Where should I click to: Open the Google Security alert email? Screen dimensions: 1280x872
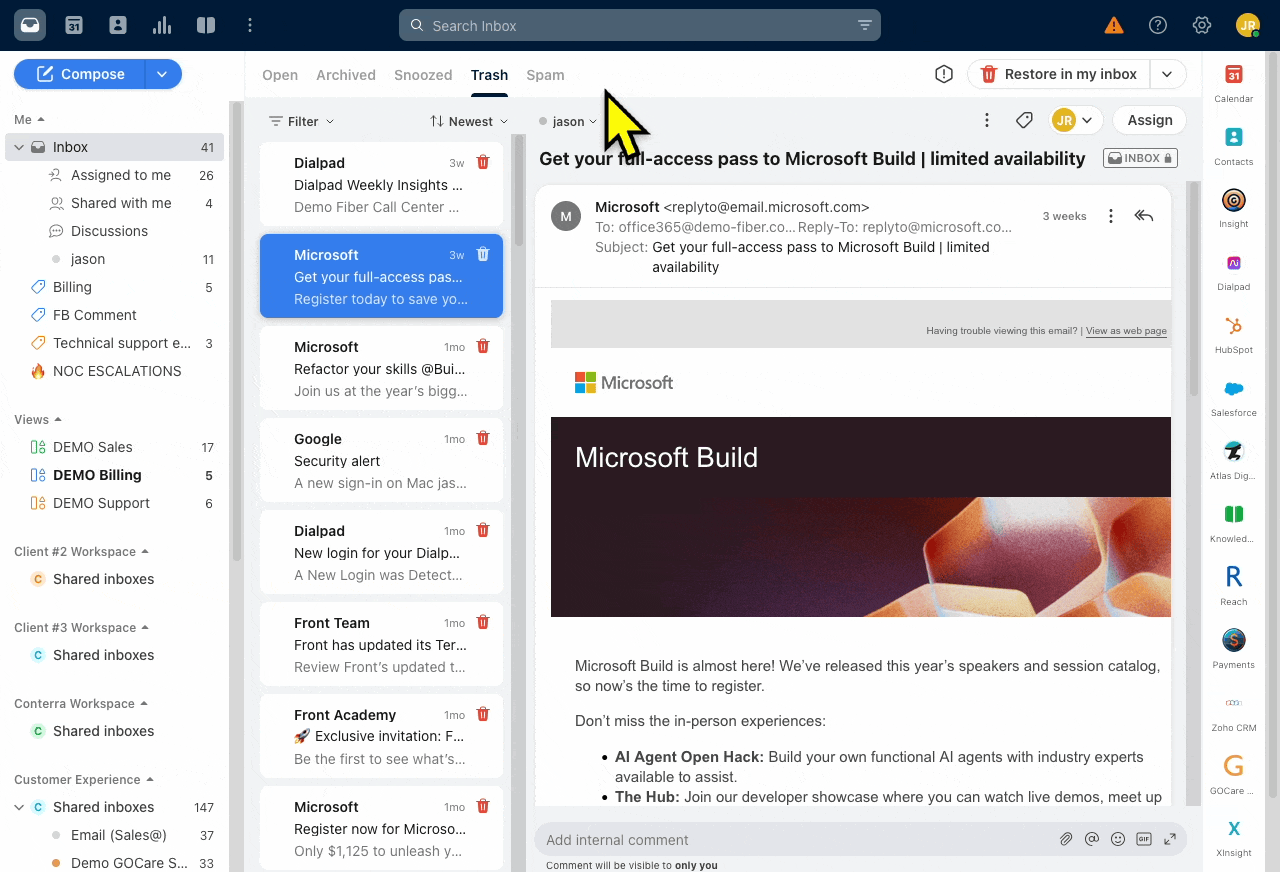381,460
